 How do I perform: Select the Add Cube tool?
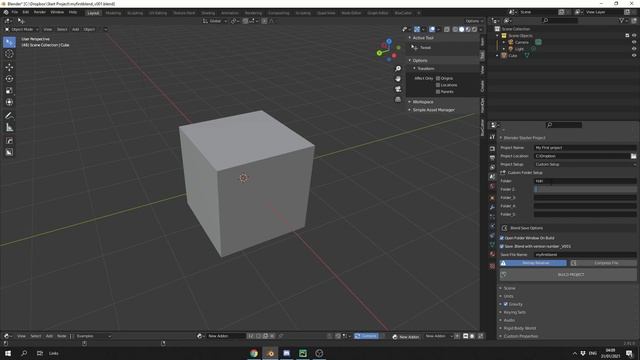click(x=9, y=141)
